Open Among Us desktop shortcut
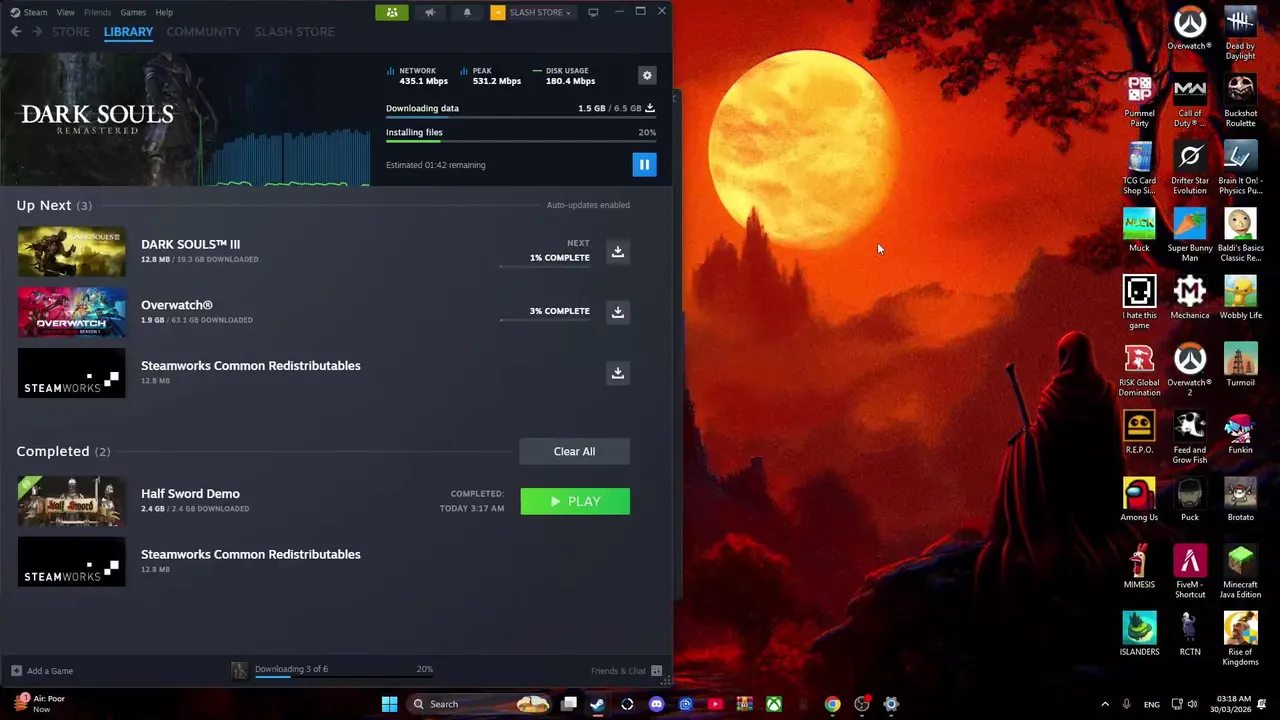The image size is (1280, 720). (x=1139, y=500)
